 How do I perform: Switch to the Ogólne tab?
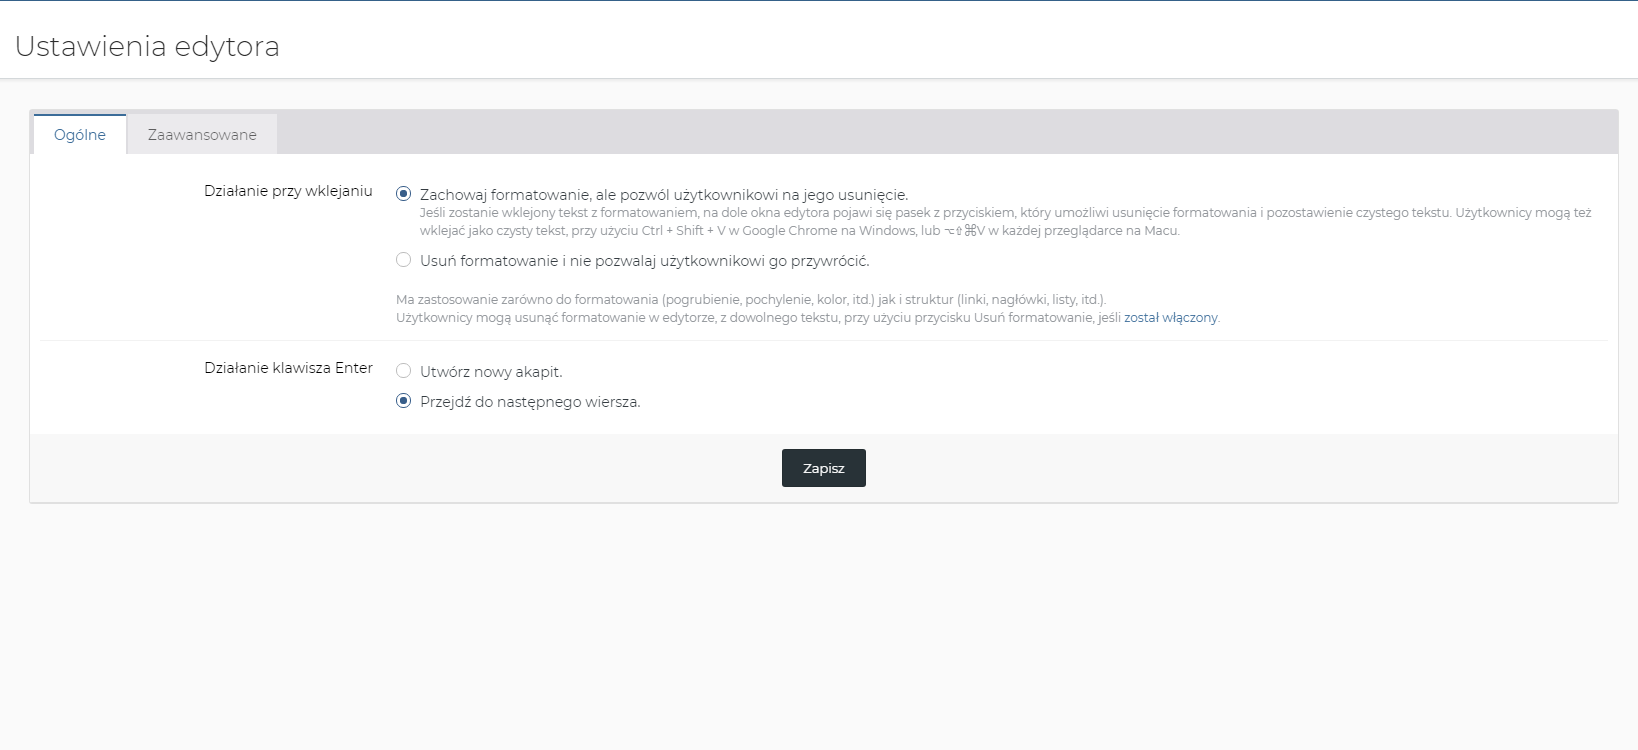(x=80, y=135)
